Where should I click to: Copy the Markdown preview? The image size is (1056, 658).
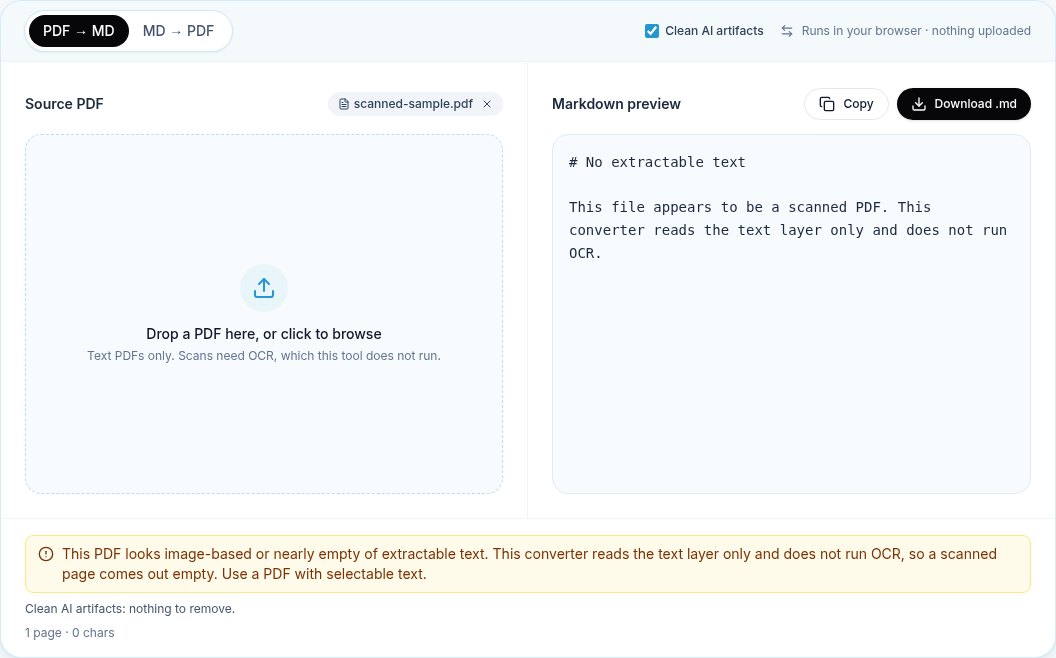click(x=846, y=104)
